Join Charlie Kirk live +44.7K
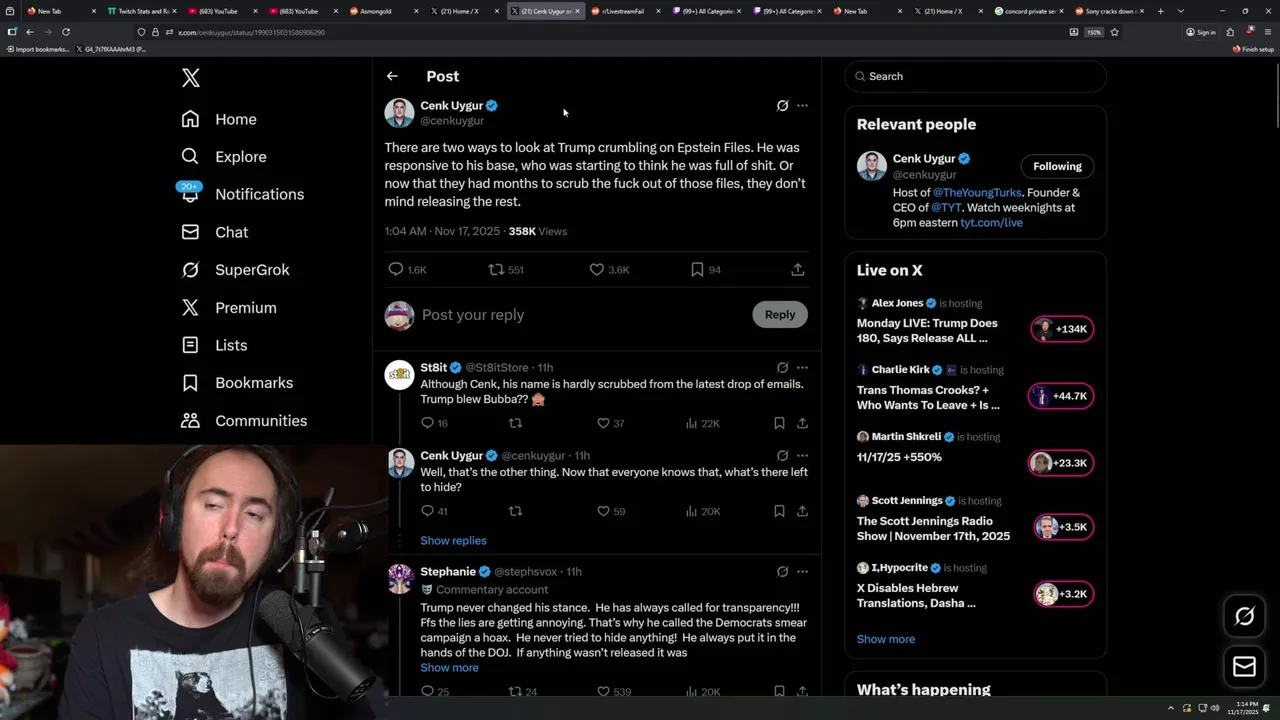The width and height of the screenshot is (1280, 720). pyautogui.click(x=1060, y=396)
